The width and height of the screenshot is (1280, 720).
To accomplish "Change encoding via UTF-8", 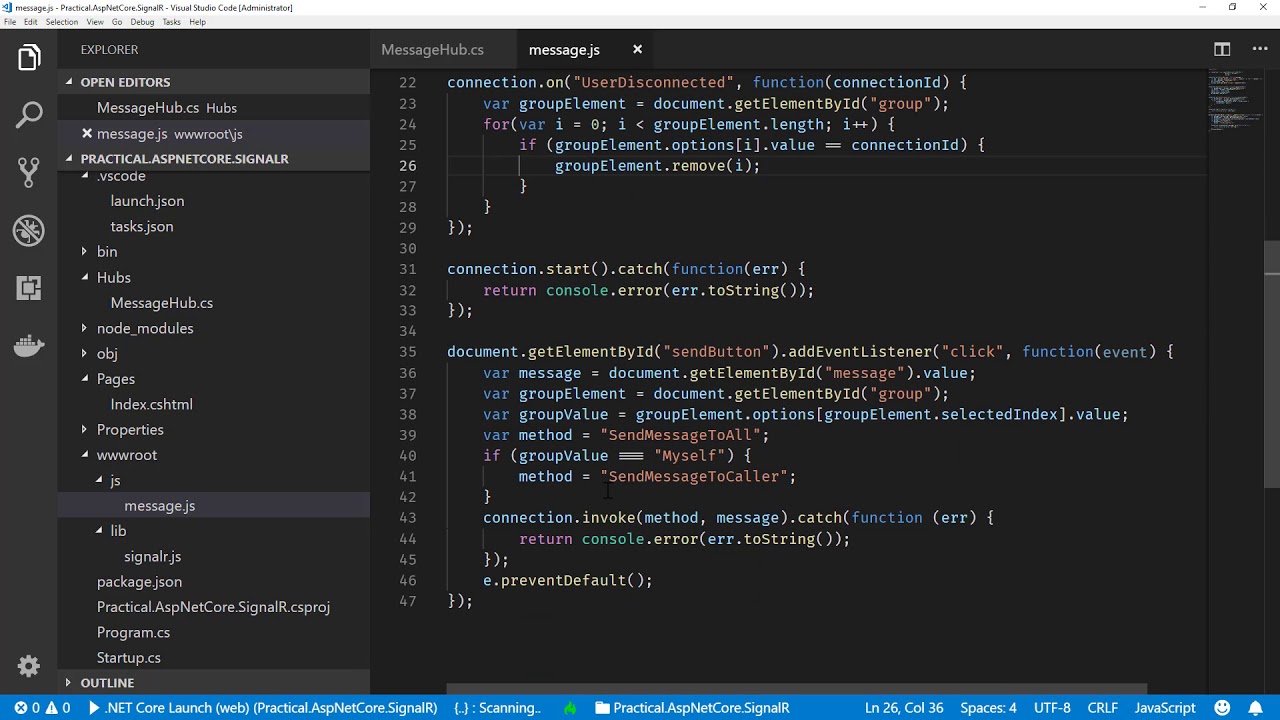I will click(1052, 707).
